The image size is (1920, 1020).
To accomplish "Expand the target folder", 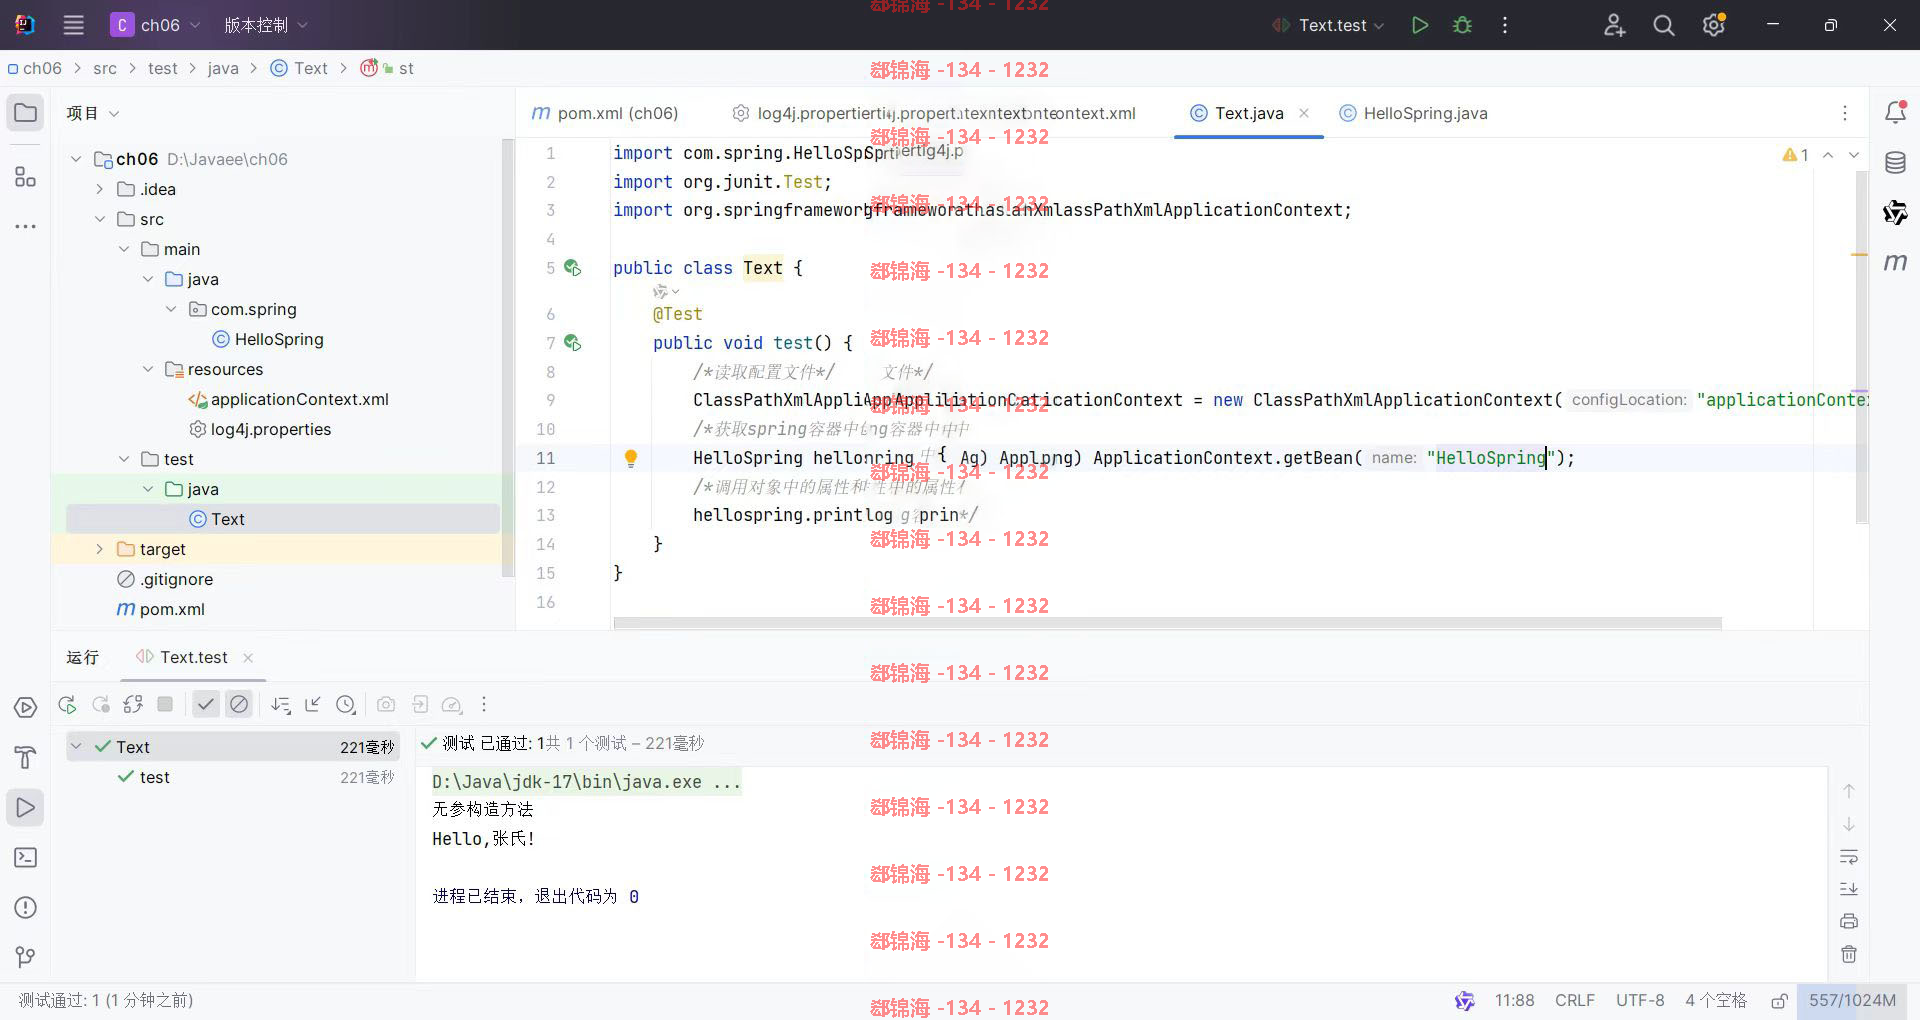I will pyautogui.click(x=99, y=549).
